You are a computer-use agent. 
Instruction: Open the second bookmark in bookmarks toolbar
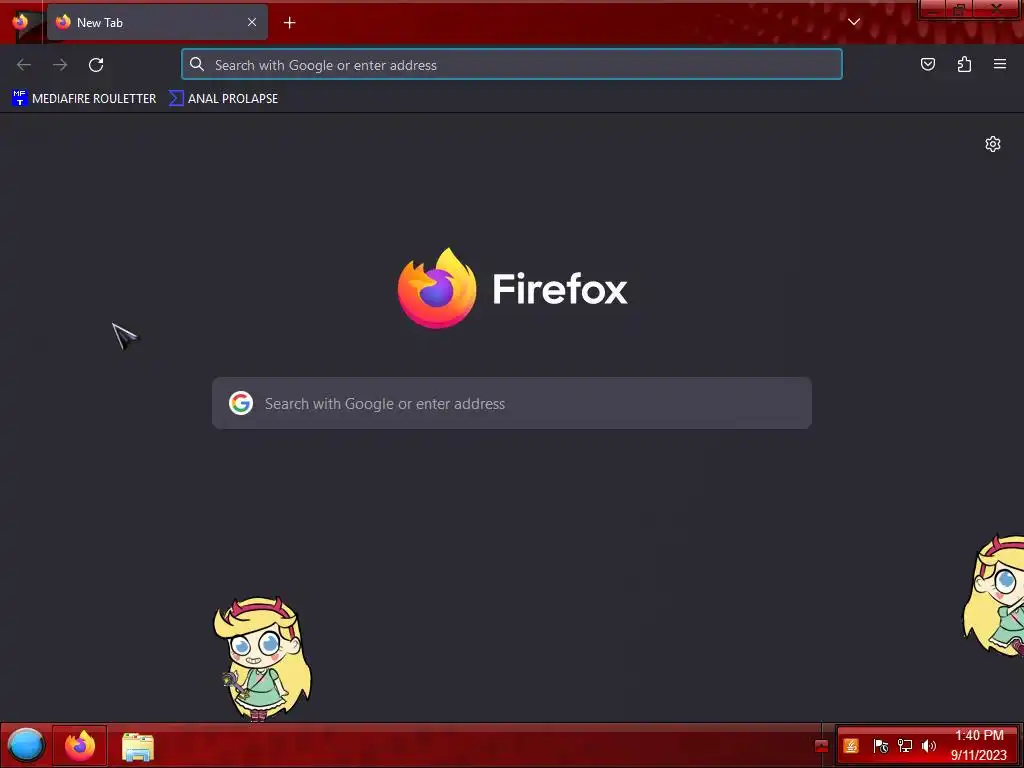click(223, 99)
